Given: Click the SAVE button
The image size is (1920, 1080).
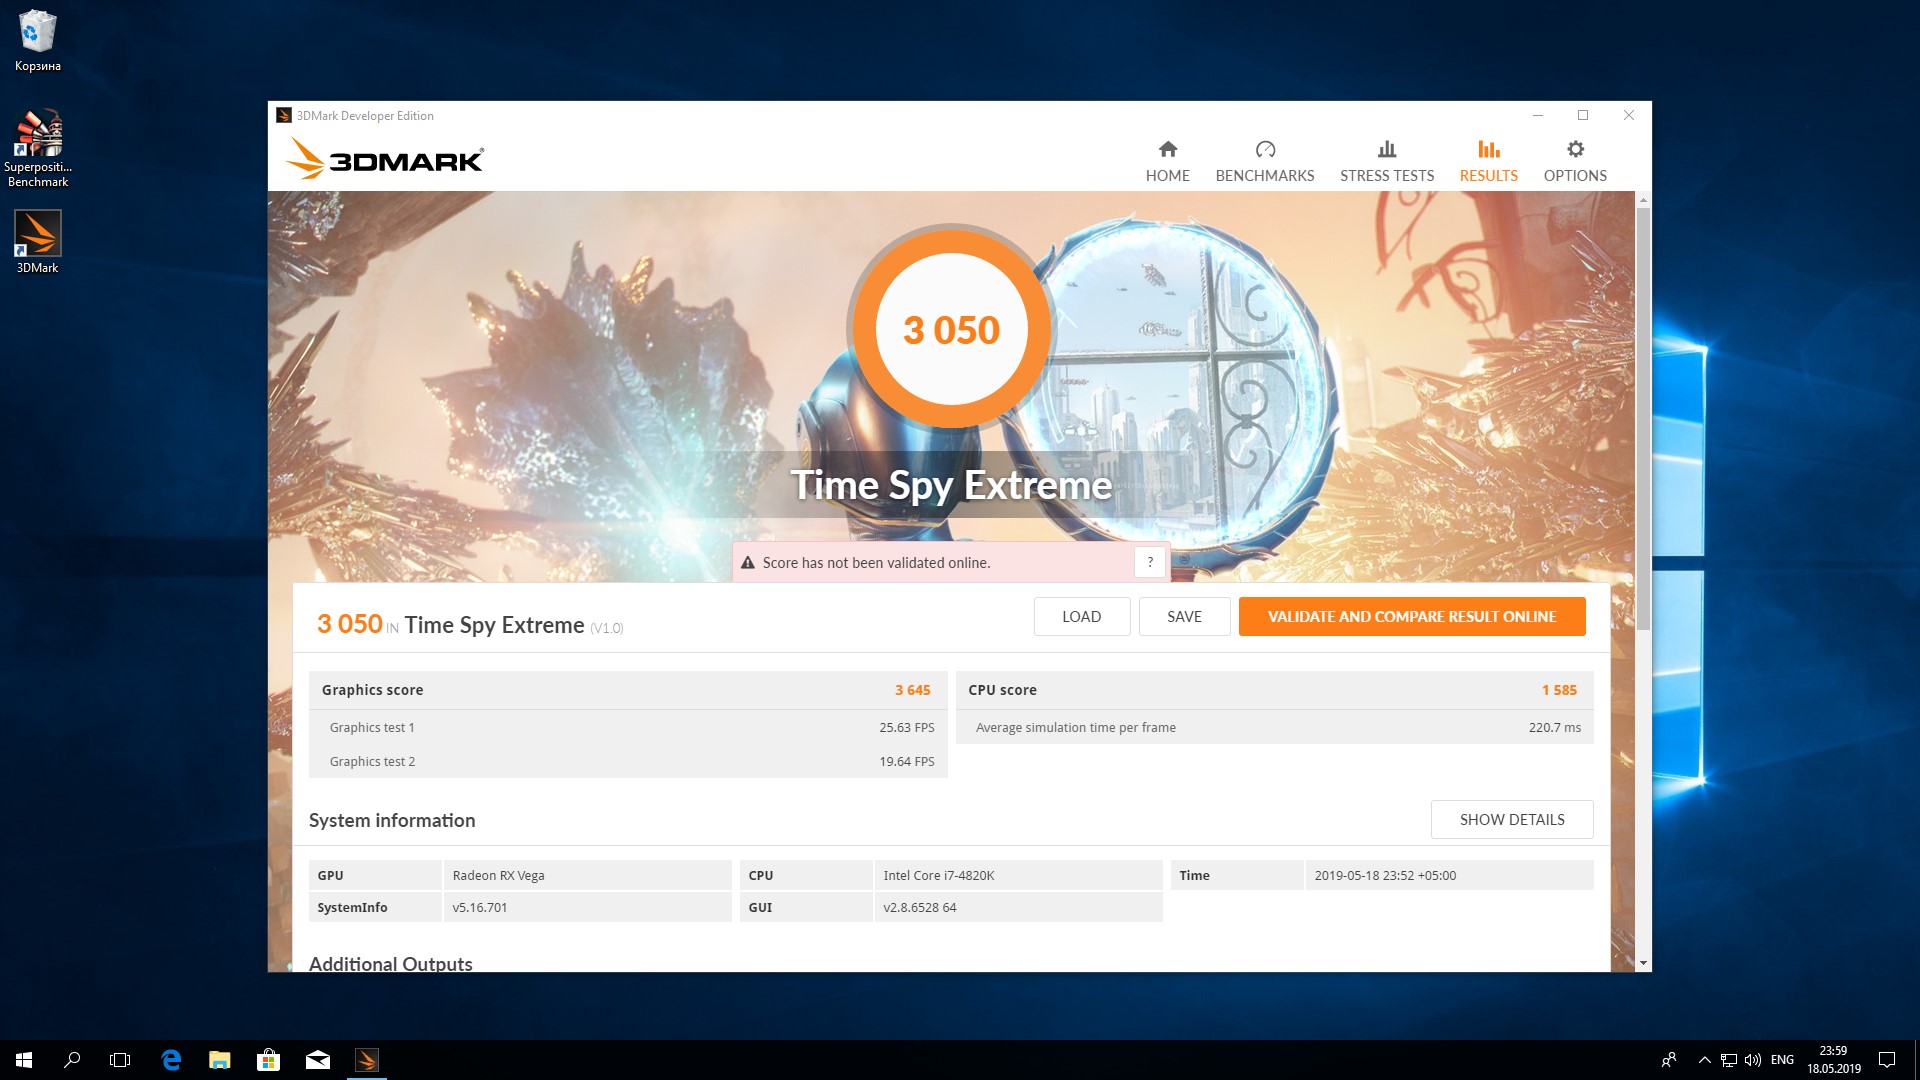Looking at the screenshot, I should click(1184, 617).
